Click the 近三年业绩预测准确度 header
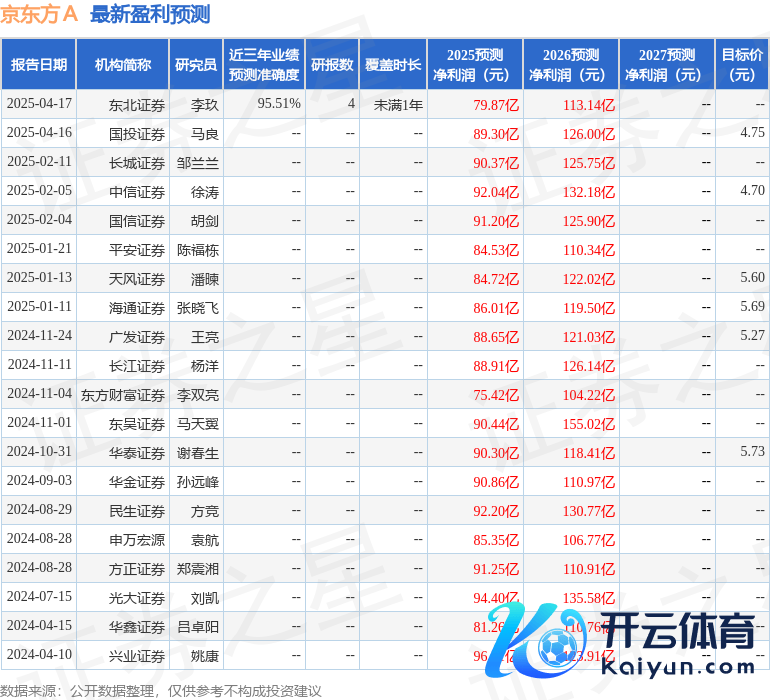This screenshot has height=700, width=770. point(264,64)
